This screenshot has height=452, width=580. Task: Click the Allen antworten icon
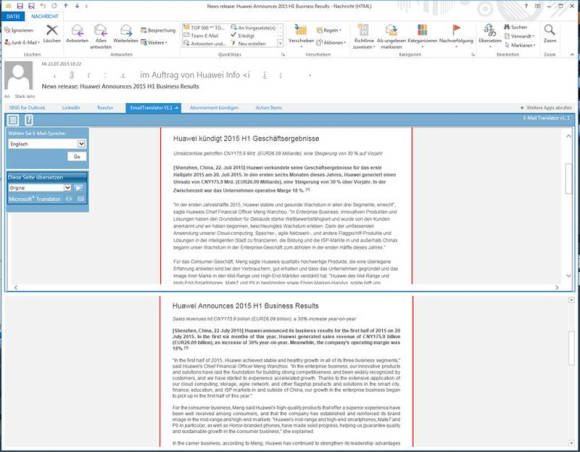pos(101,30)
